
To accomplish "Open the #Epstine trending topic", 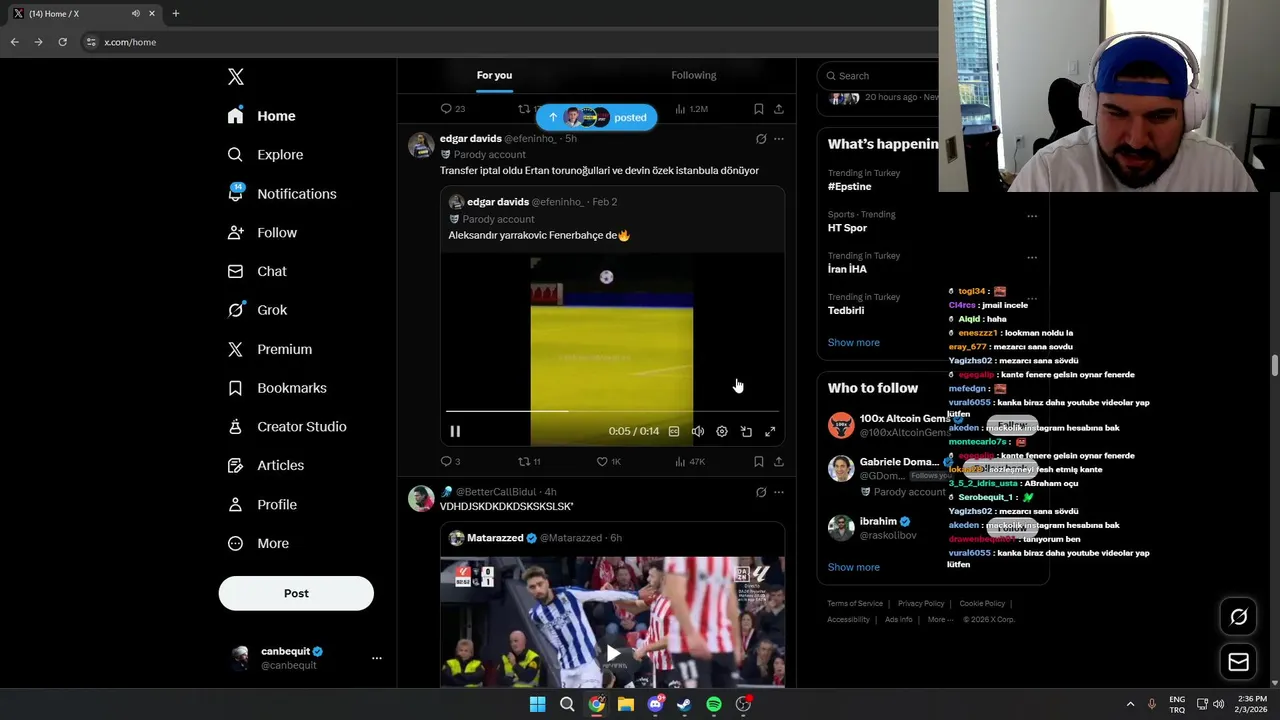I will click(850, 186).
